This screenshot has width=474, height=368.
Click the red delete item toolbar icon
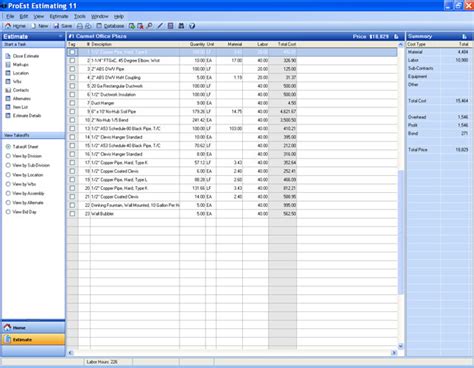[140, 26]
